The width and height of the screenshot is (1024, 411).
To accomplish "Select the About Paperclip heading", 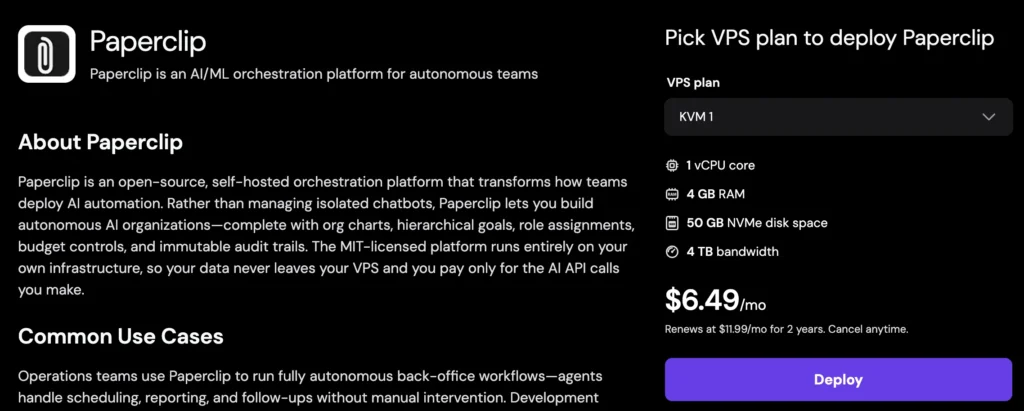I will pyautogui.click(x=100, y=142).
